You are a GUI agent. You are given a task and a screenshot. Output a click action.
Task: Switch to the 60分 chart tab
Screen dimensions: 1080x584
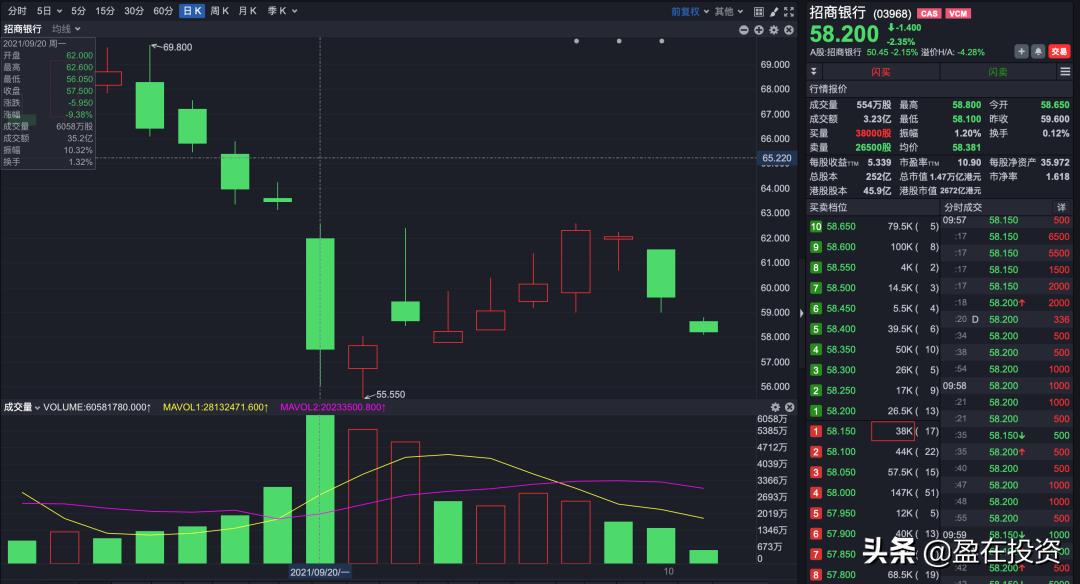(x=163, y=11)
